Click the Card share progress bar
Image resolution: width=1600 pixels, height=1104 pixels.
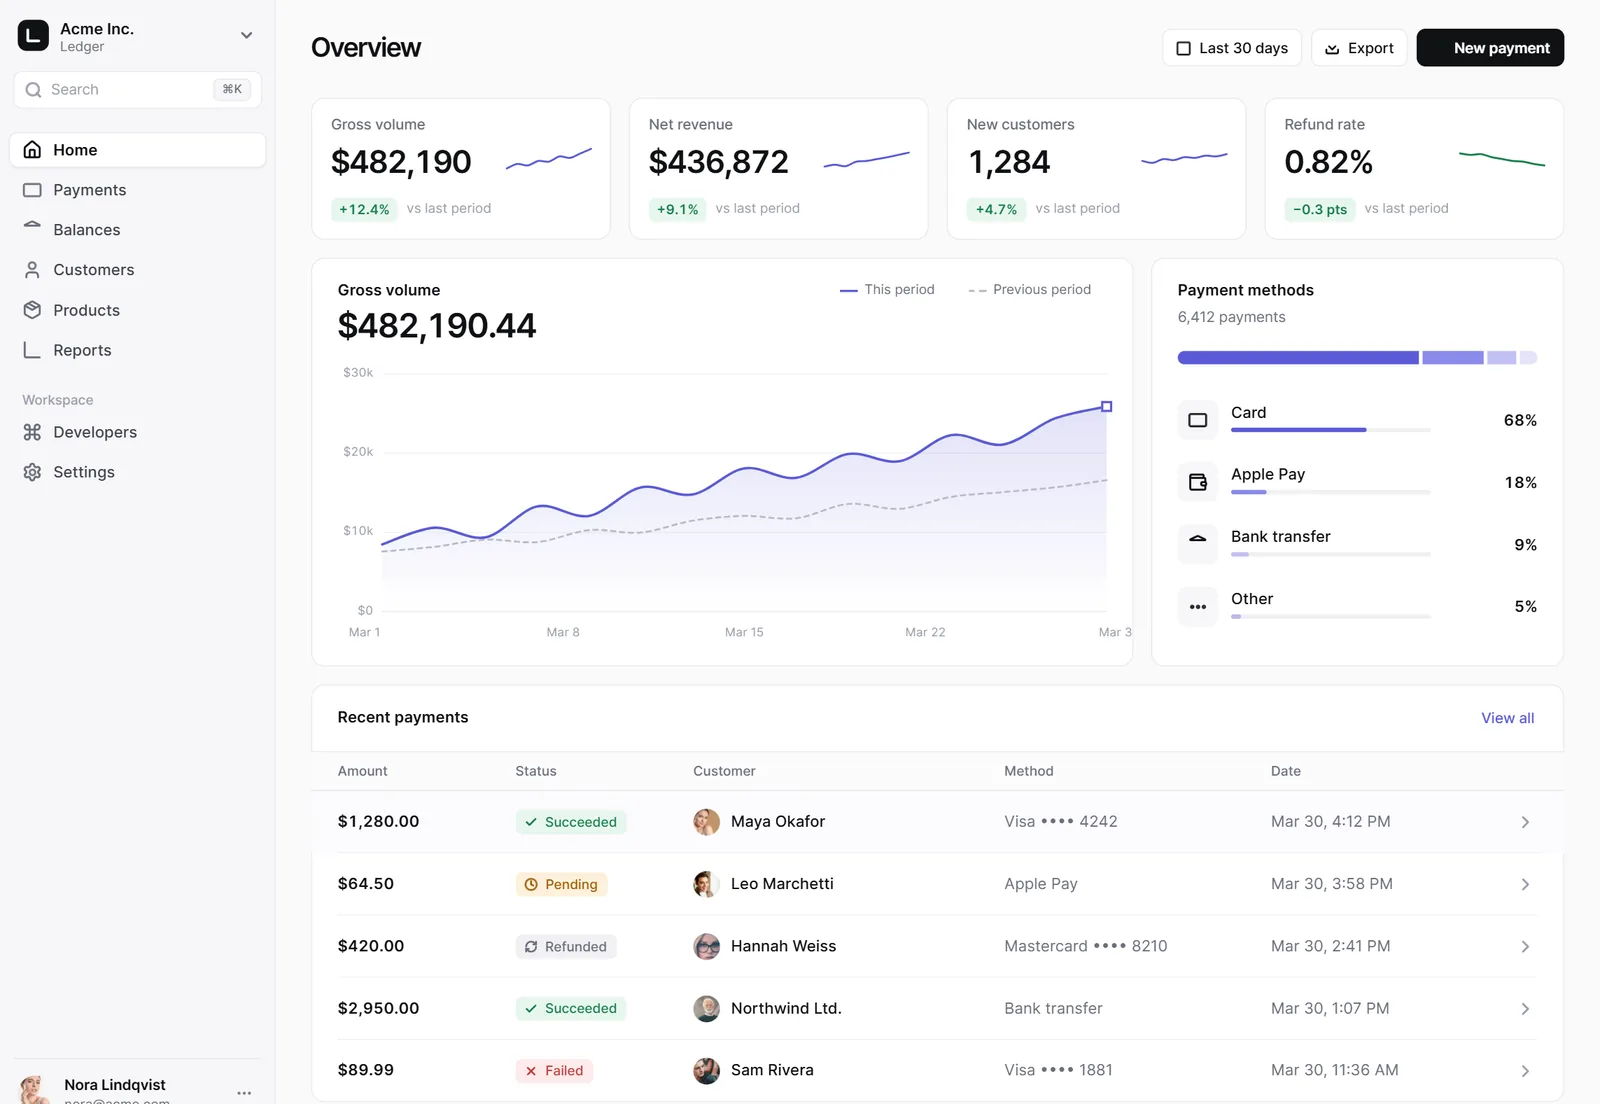pos(1331,430)
